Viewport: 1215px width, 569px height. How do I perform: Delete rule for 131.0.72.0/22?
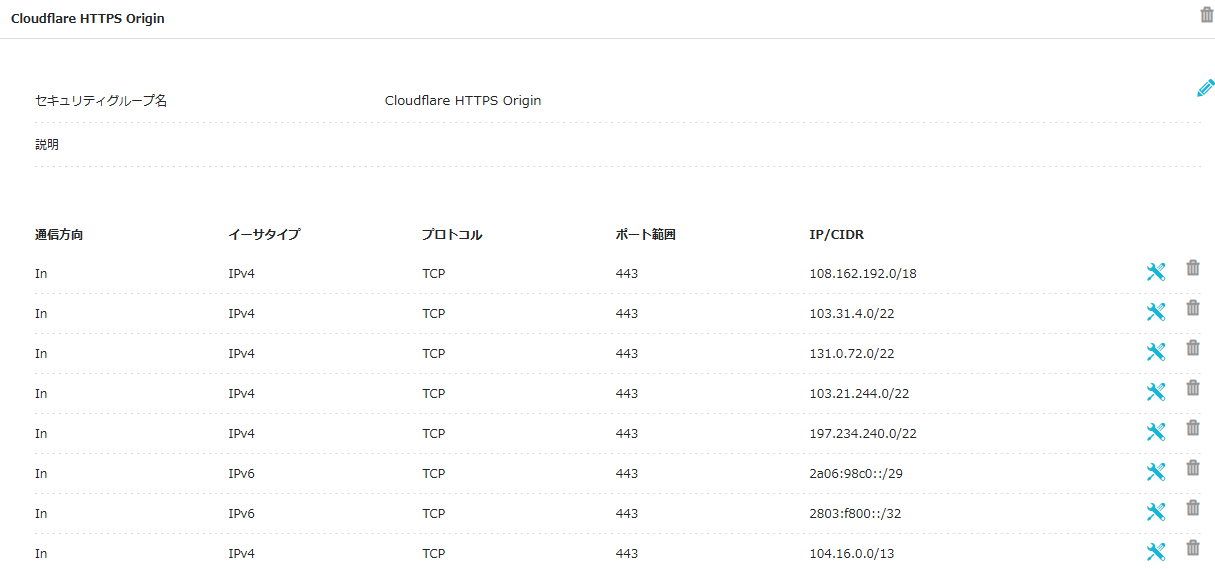(1193, 348)
